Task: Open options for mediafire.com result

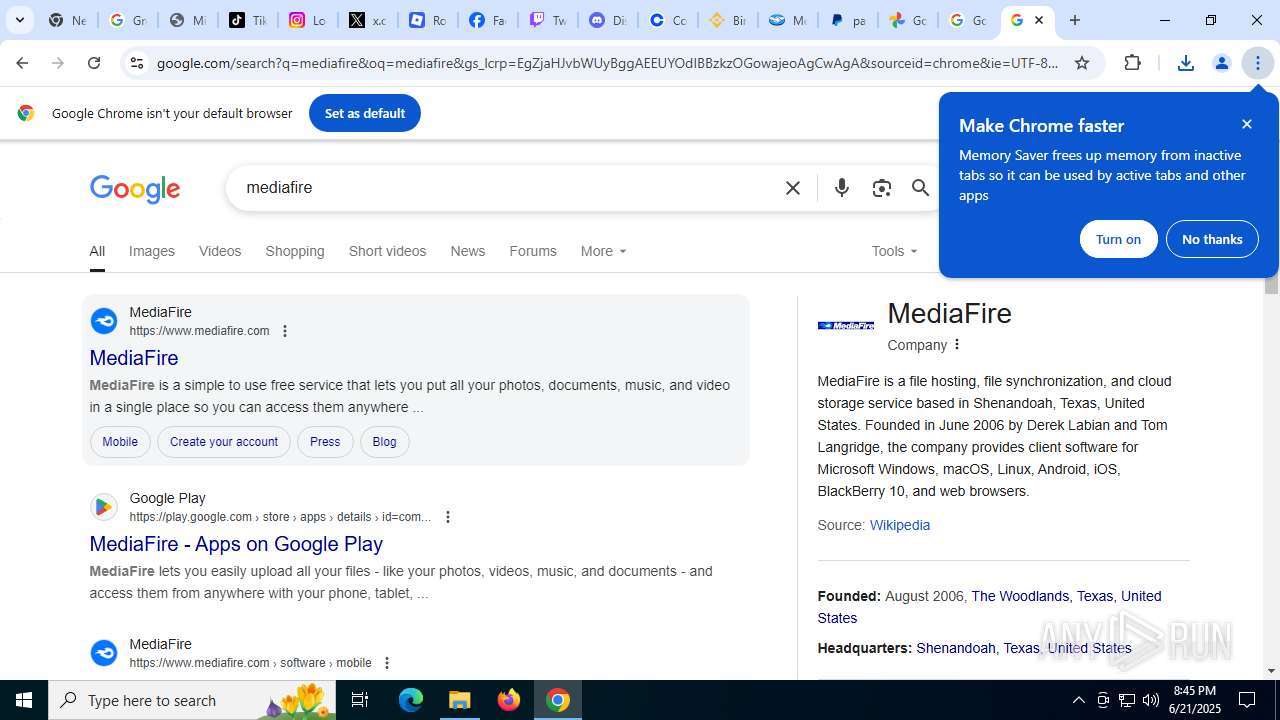Action: (285, 331)
